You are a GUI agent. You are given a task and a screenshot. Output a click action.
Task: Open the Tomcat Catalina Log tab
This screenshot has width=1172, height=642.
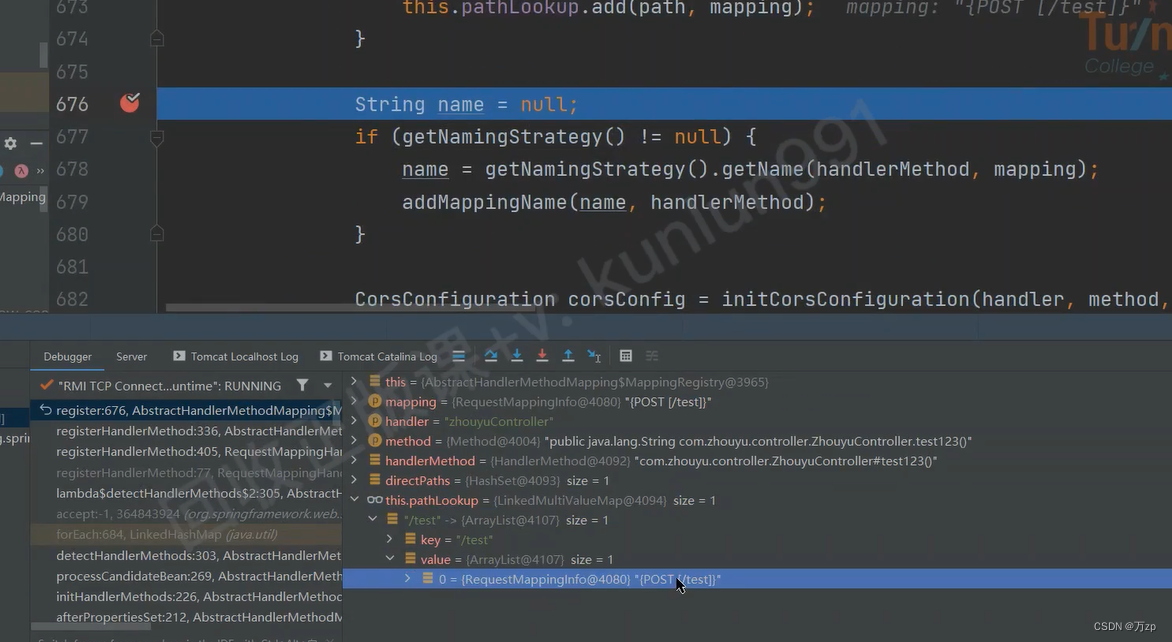coord(380,357)
